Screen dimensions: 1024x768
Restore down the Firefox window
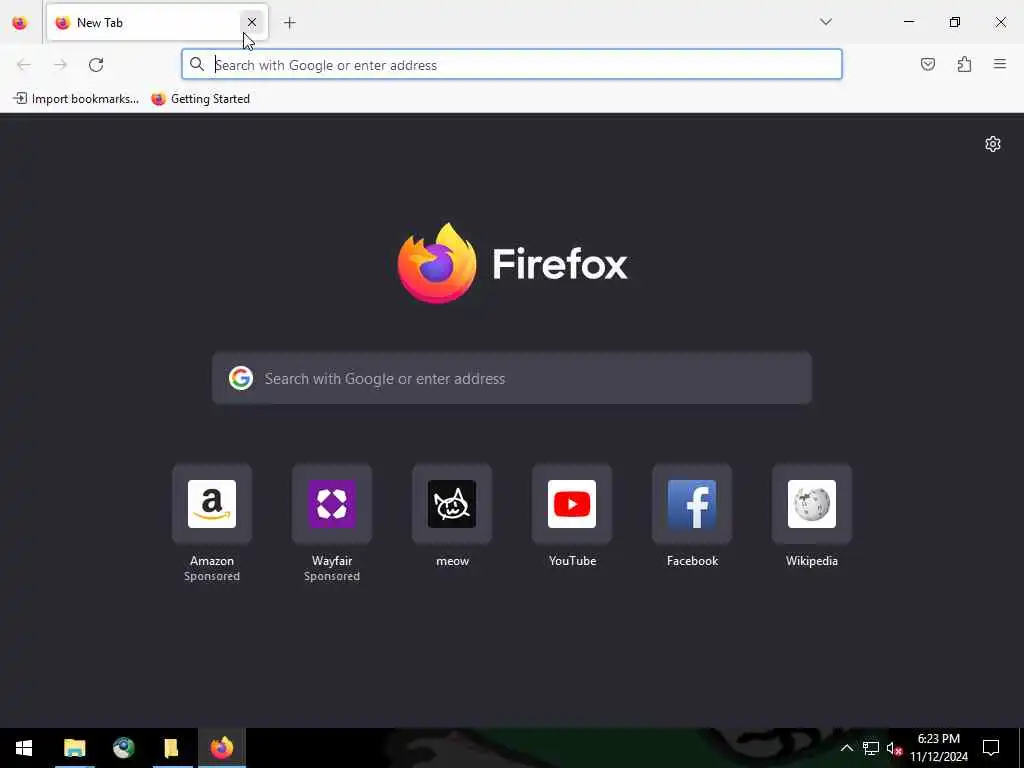(955, 22)
